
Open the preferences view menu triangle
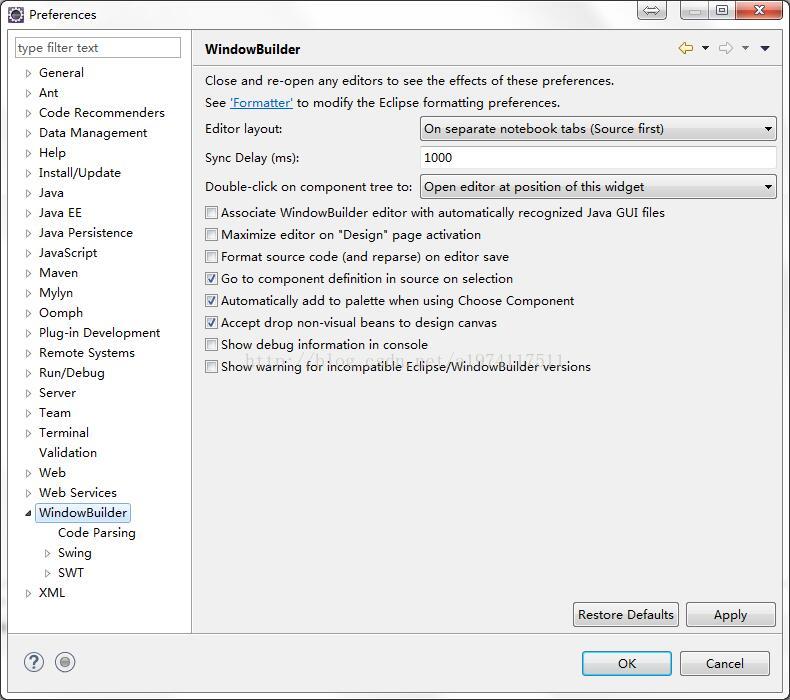click(765, 48)
